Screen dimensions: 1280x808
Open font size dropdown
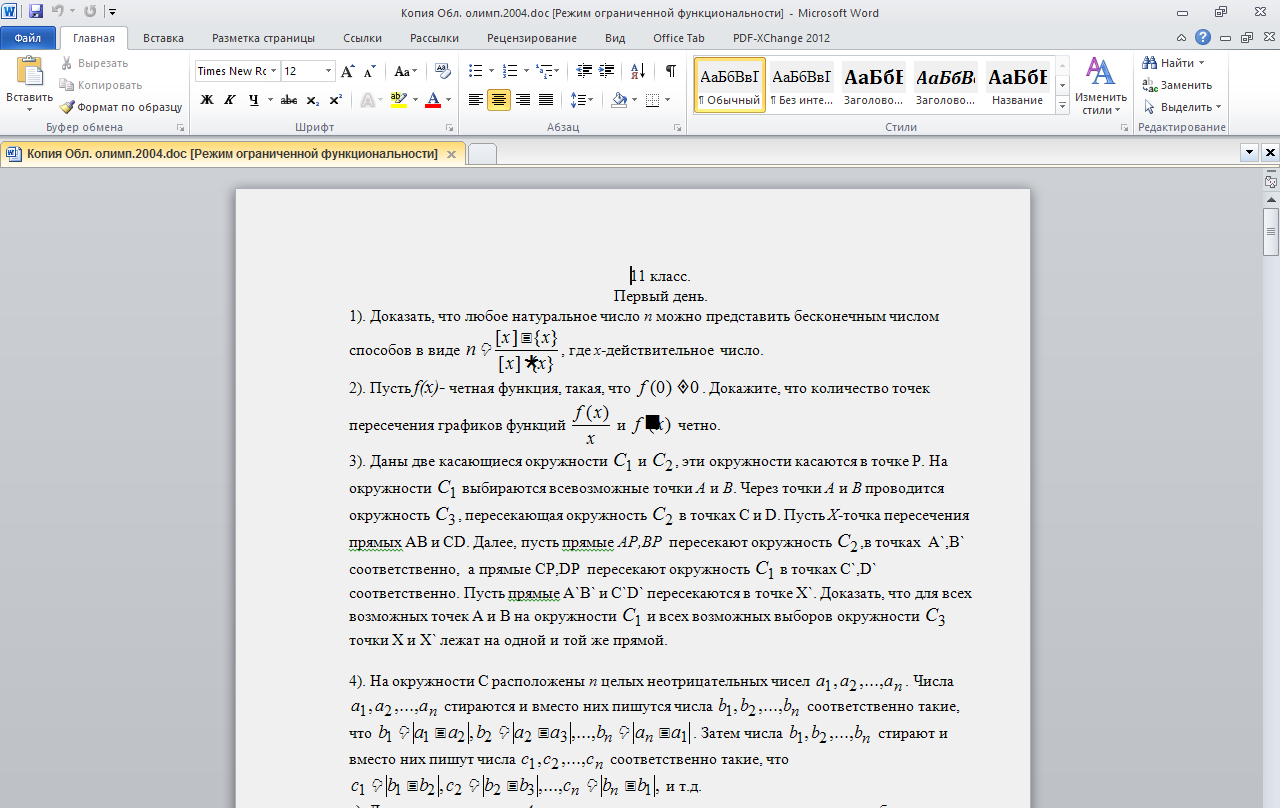329,71
